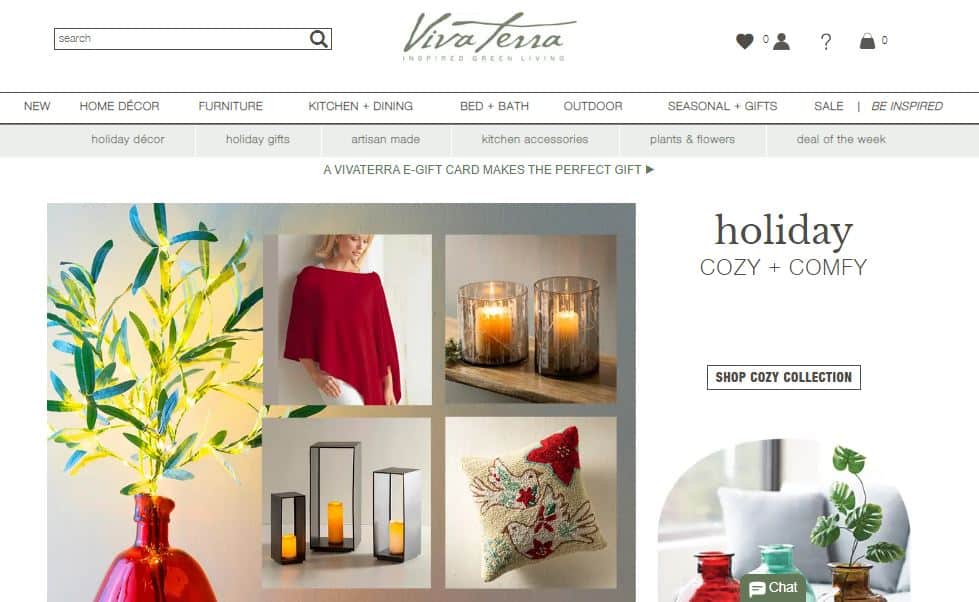Focus the search input field
Image resolution: width=979 pixels, height=602 pixels.
181,39
